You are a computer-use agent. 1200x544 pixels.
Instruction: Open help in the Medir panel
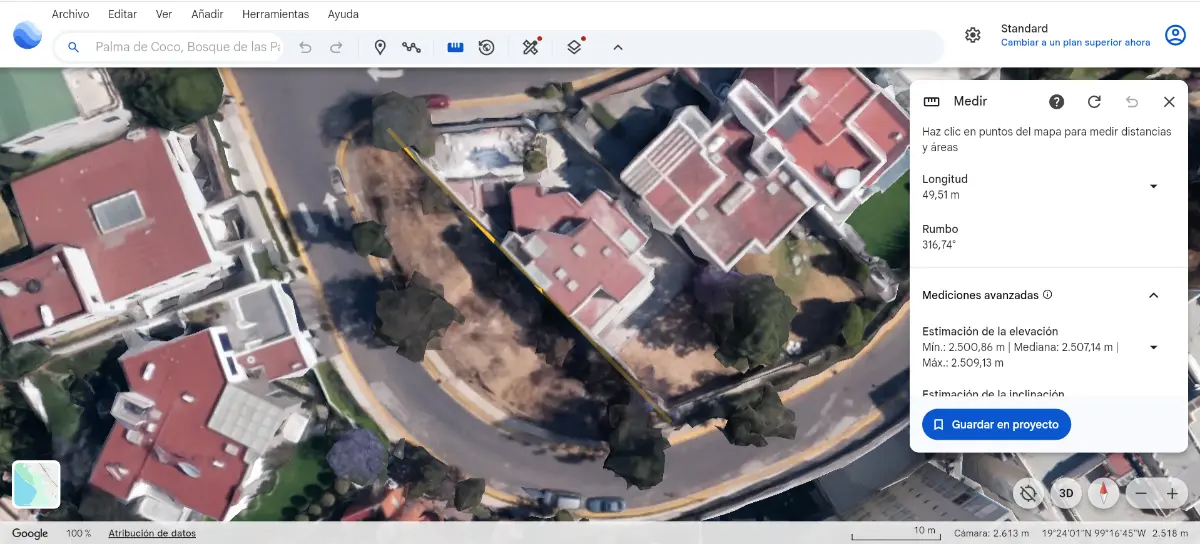click(x=1056, y=102)
